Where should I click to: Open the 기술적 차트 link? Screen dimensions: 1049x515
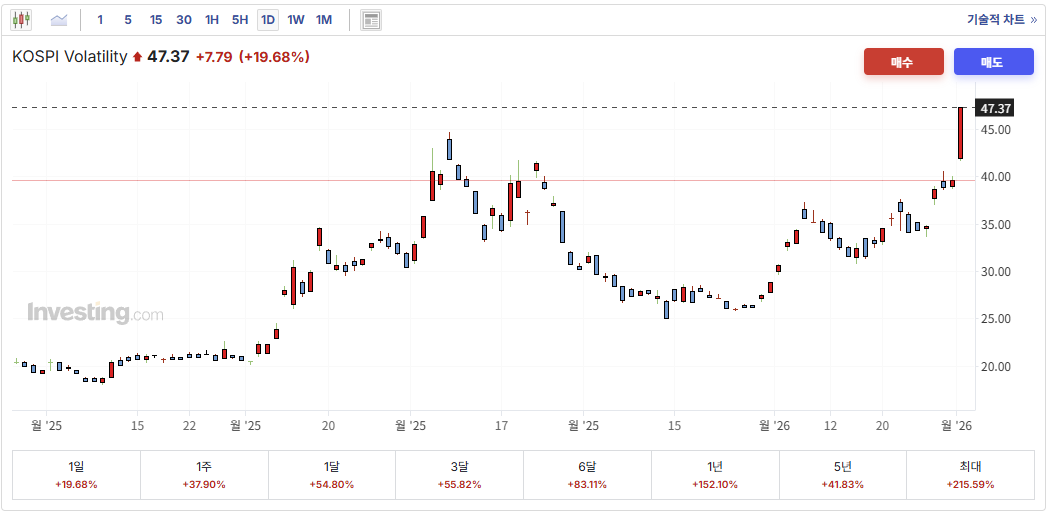pyautogui.click(x=1002, y=19)
